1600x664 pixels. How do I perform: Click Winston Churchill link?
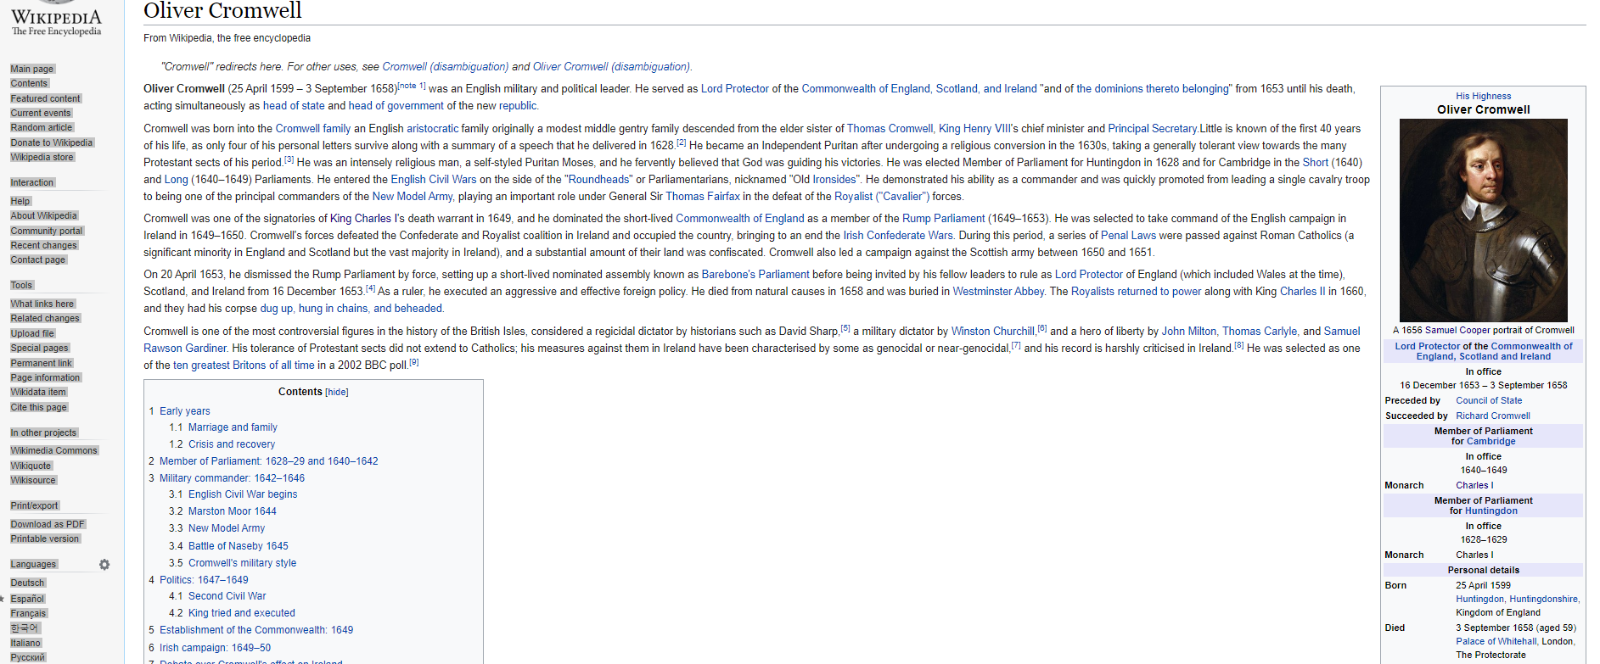point(992,331)
